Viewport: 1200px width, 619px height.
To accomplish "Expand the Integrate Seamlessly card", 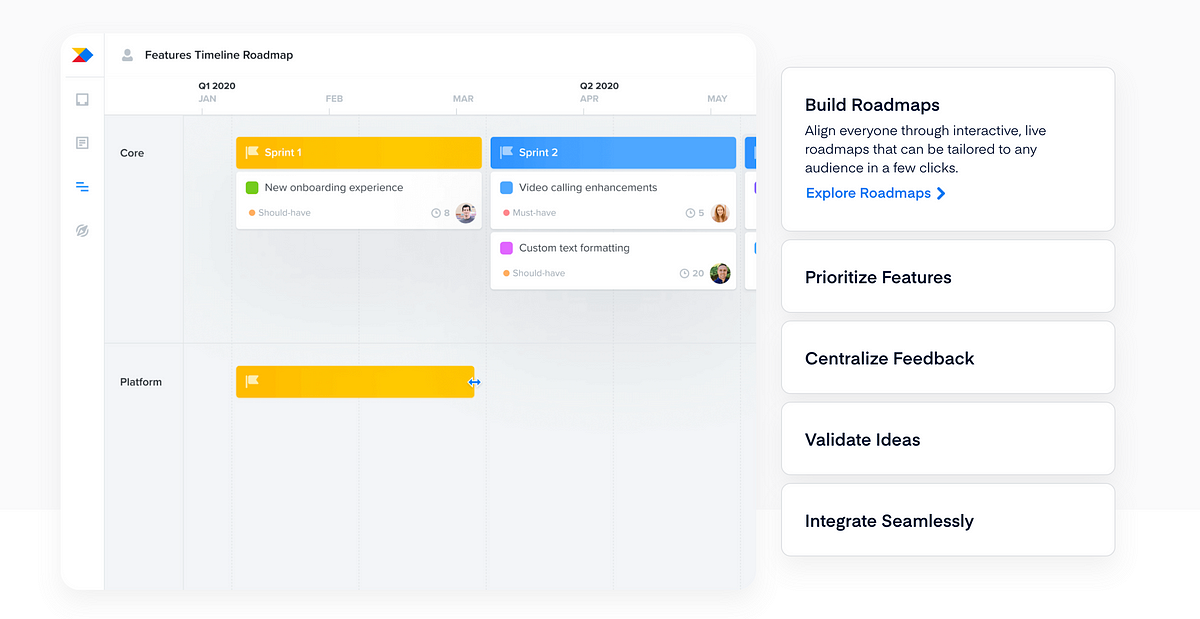I will [947, 520].
